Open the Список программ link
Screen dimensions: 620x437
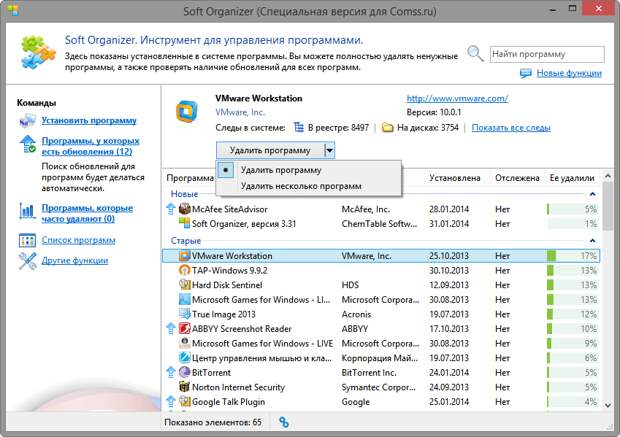point(78,240)
